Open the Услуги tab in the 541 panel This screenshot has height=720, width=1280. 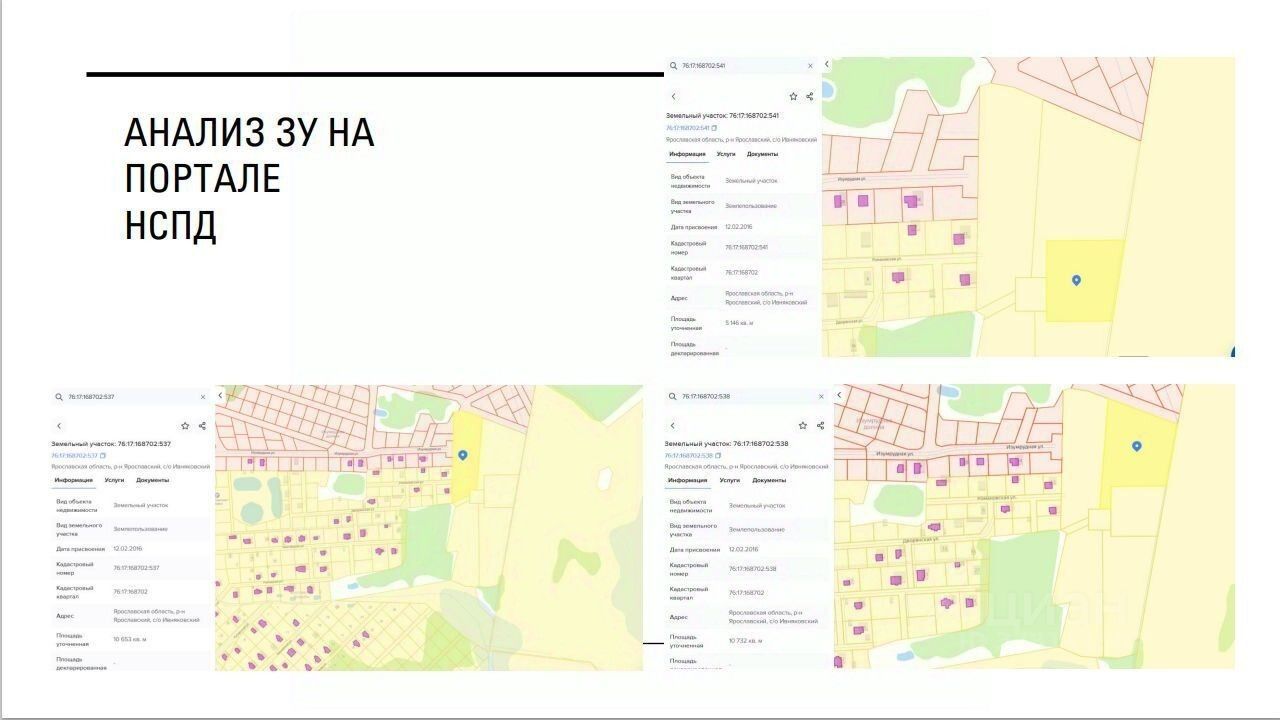tap(726, 154)
